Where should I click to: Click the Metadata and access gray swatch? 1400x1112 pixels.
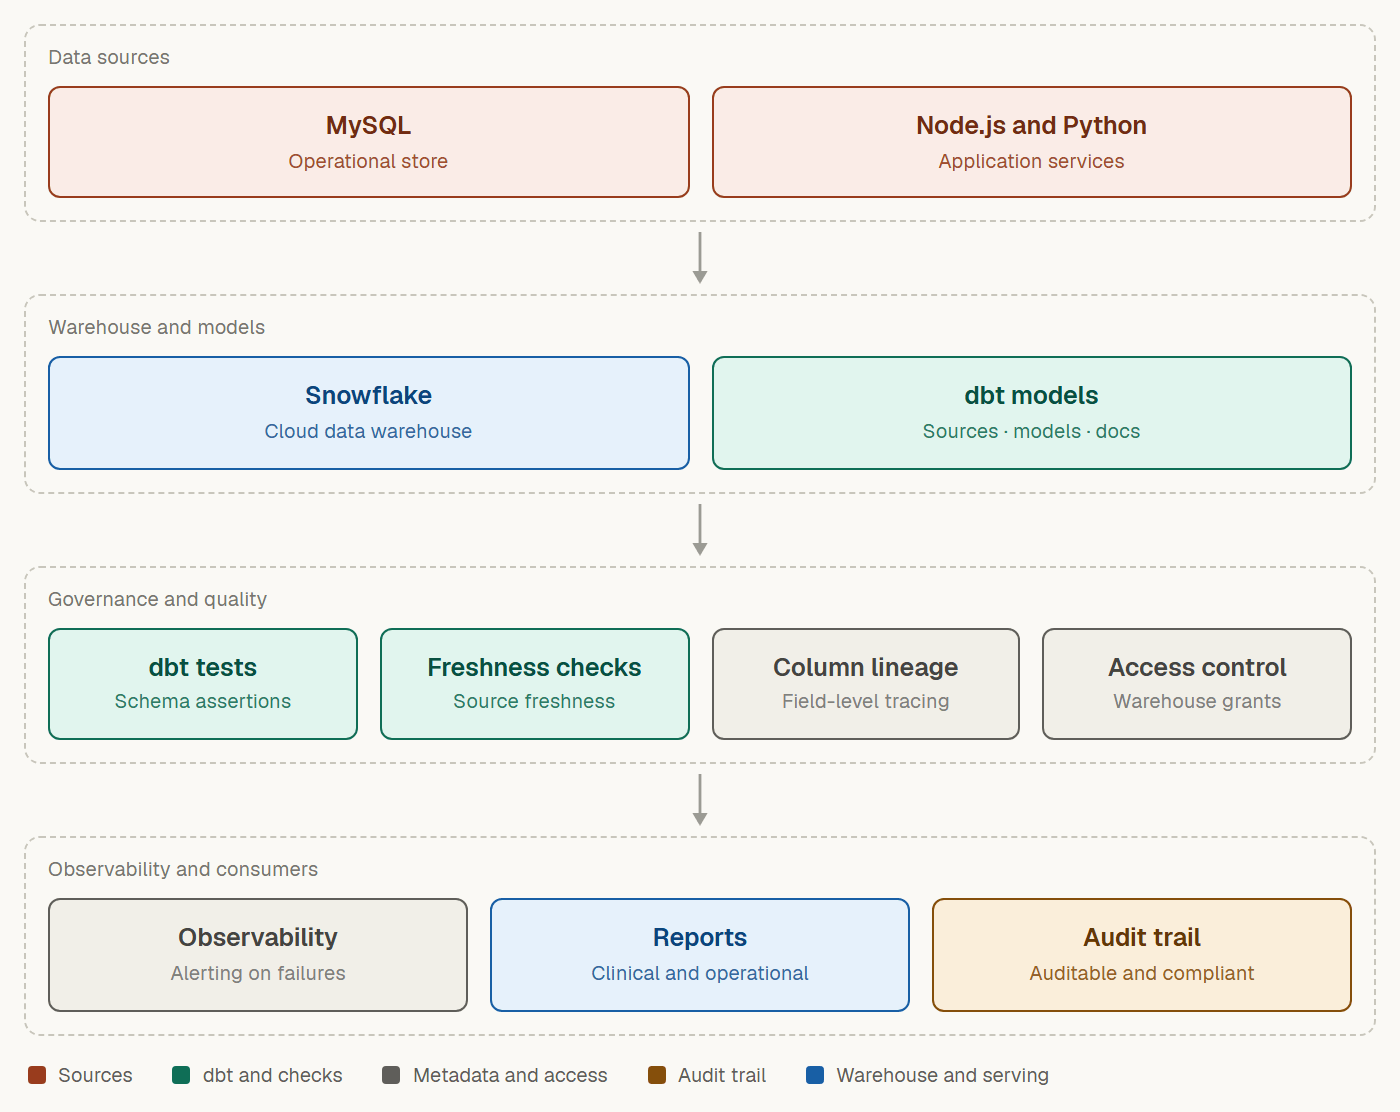(x=391, y=1075)
